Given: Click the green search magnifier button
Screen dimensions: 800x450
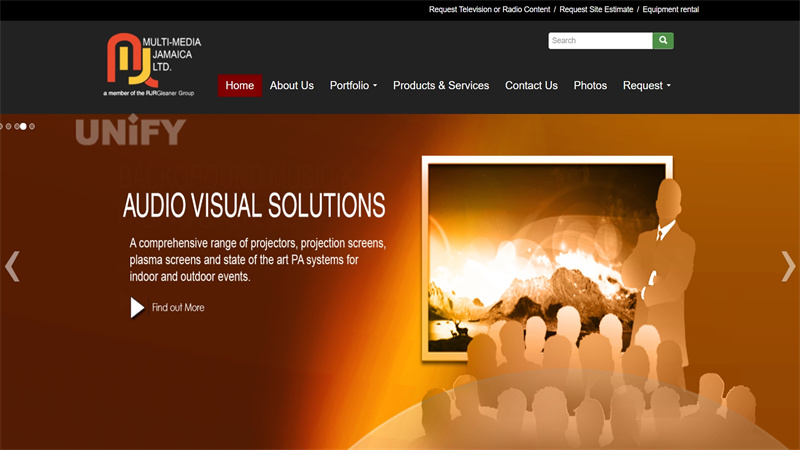Looking at the screenshot, I should point(663,41).
